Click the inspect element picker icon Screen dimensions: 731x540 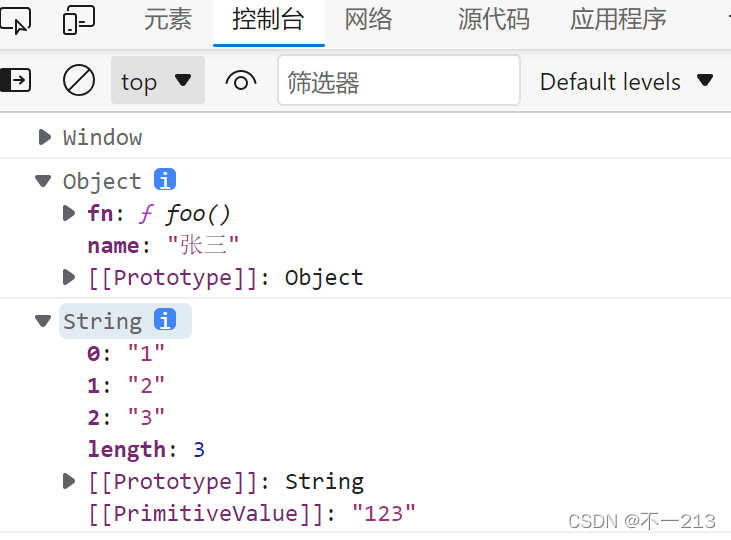pyautogui.click(x=17, y=19)
